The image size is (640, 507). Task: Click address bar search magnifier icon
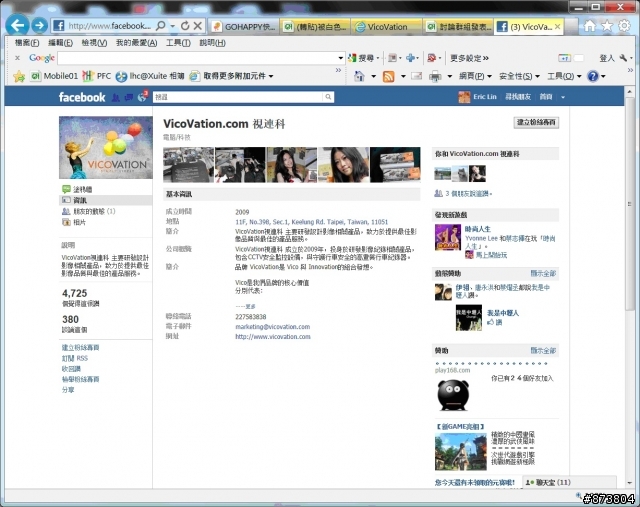click(x=161, y=26)
